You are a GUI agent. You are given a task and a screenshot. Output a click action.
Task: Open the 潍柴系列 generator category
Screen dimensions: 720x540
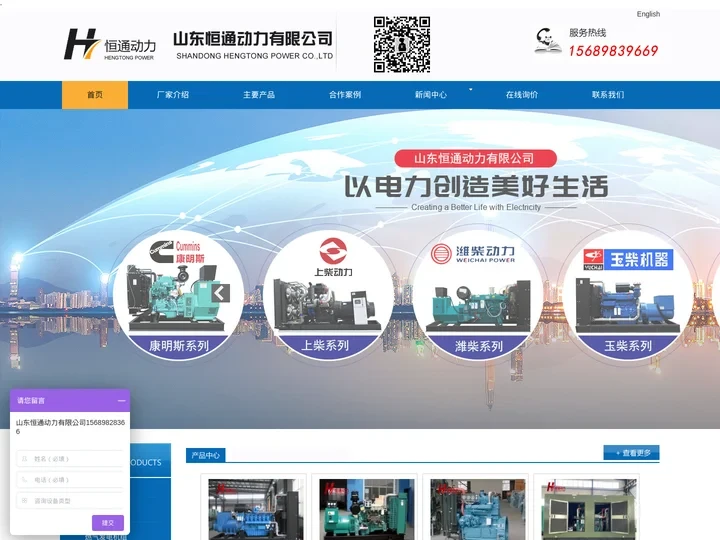coord(479,346)
